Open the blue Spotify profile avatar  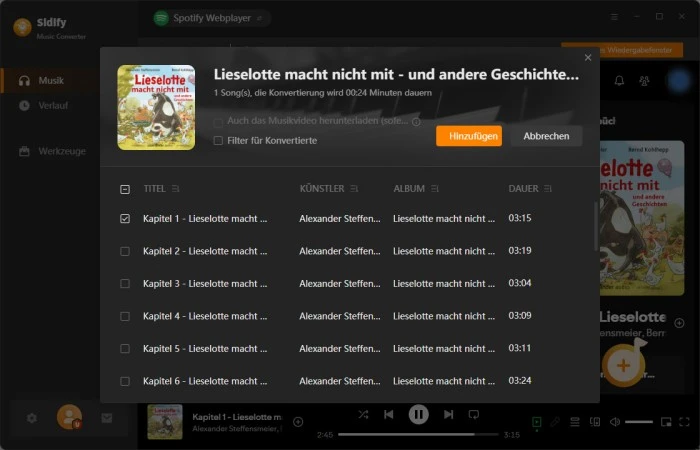point(679,81)
